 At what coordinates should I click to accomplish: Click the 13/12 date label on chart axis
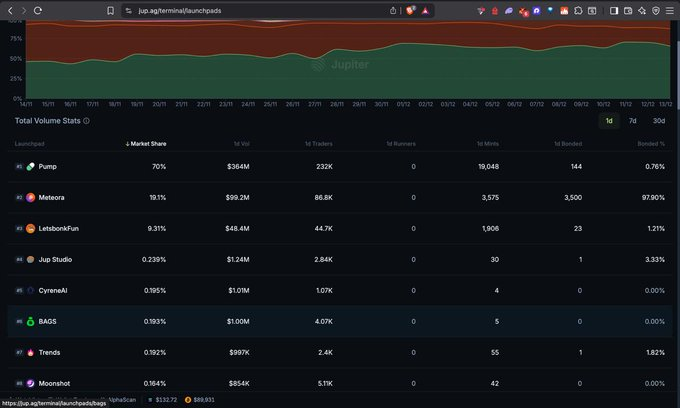[666, 104]
